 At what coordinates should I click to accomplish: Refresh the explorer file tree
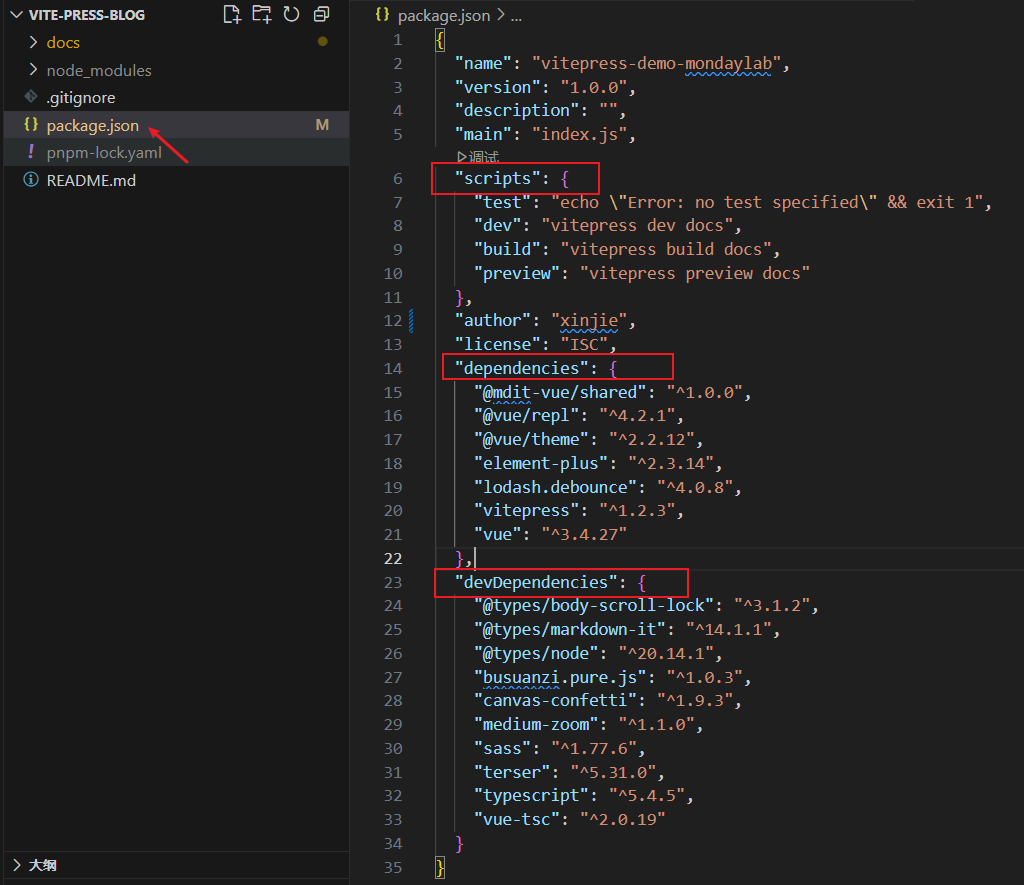click(291, 14)
